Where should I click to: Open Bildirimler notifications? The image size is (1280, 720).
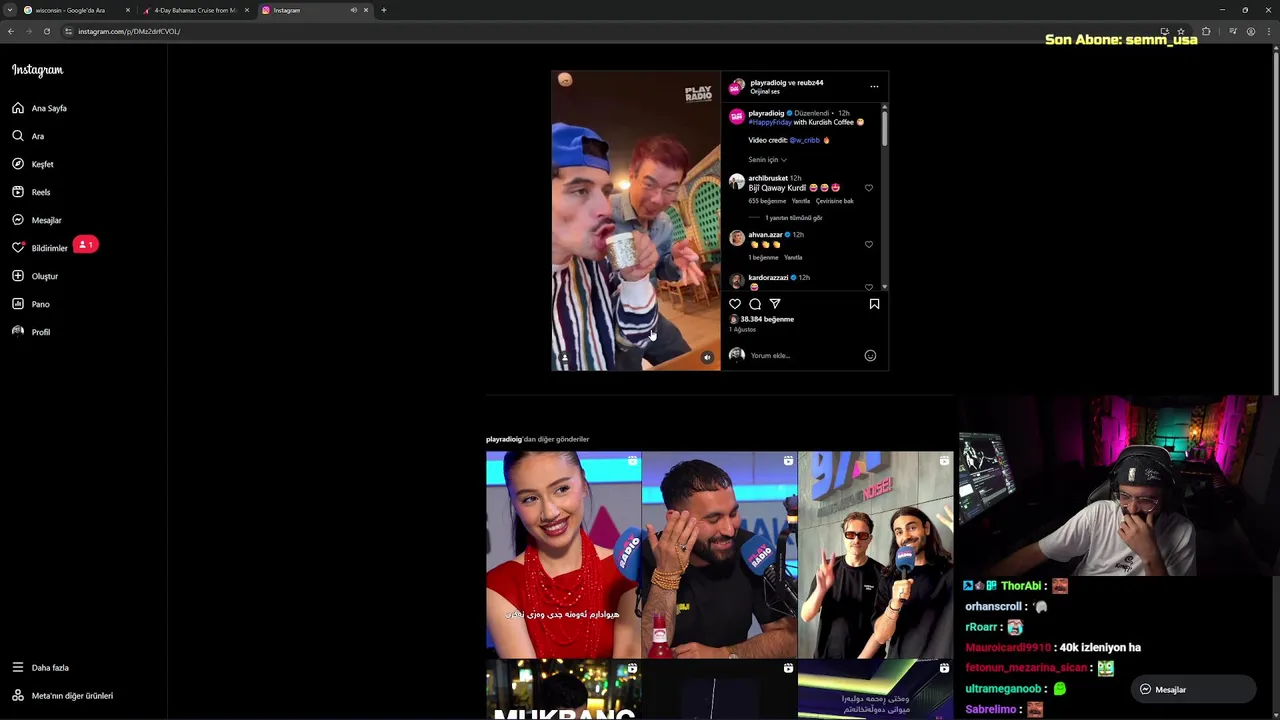click(40, 248)
